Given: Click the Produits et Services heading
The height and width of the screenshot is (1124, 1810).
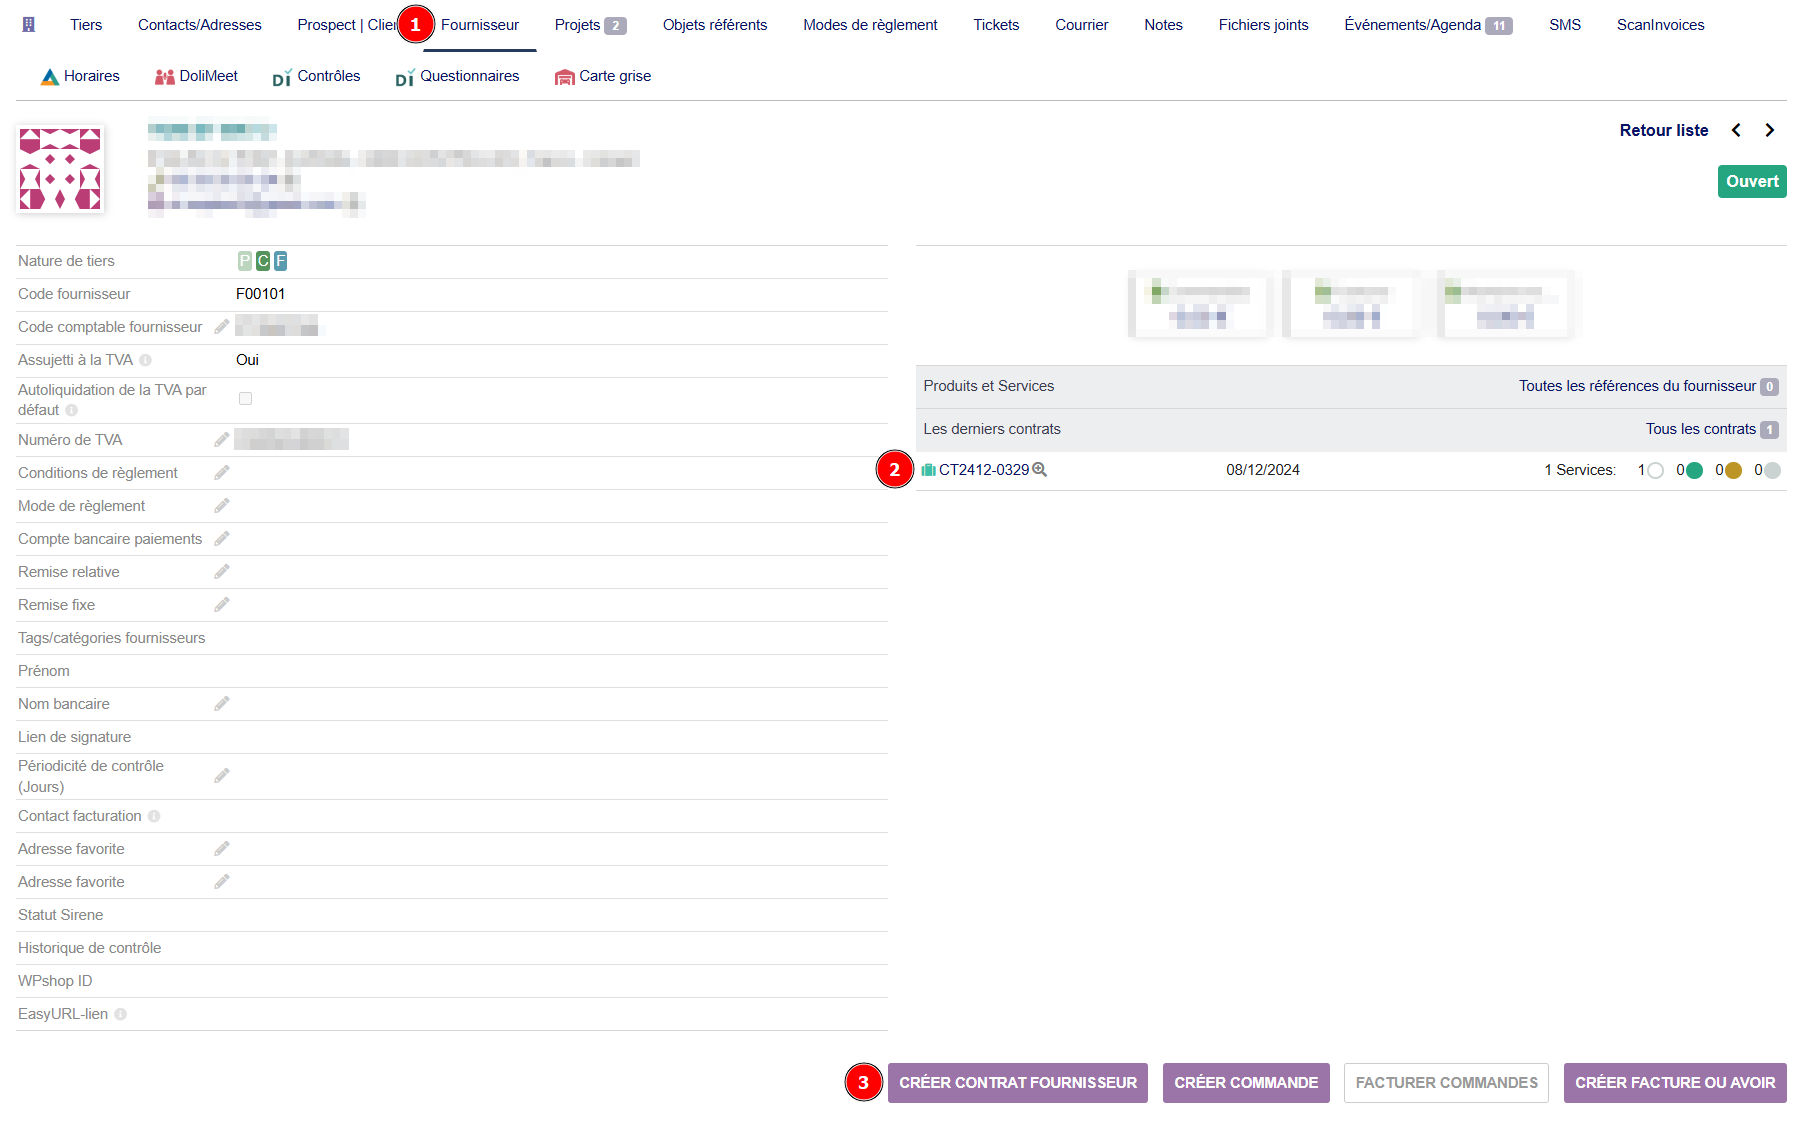Looking at the screenshot, I should click(x=989, y=386).
